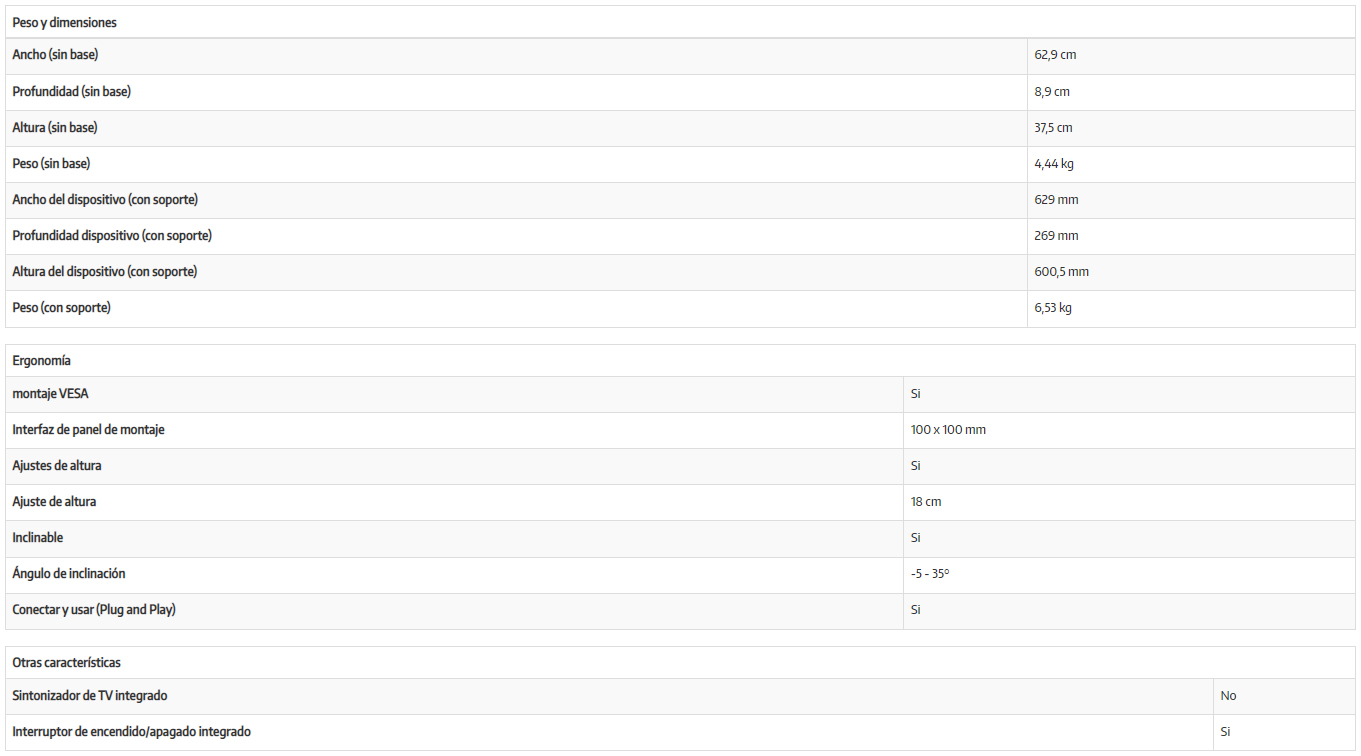1361x756 pixels.
Task: Click the Otras características section header
Action: [x=66, y=662]
